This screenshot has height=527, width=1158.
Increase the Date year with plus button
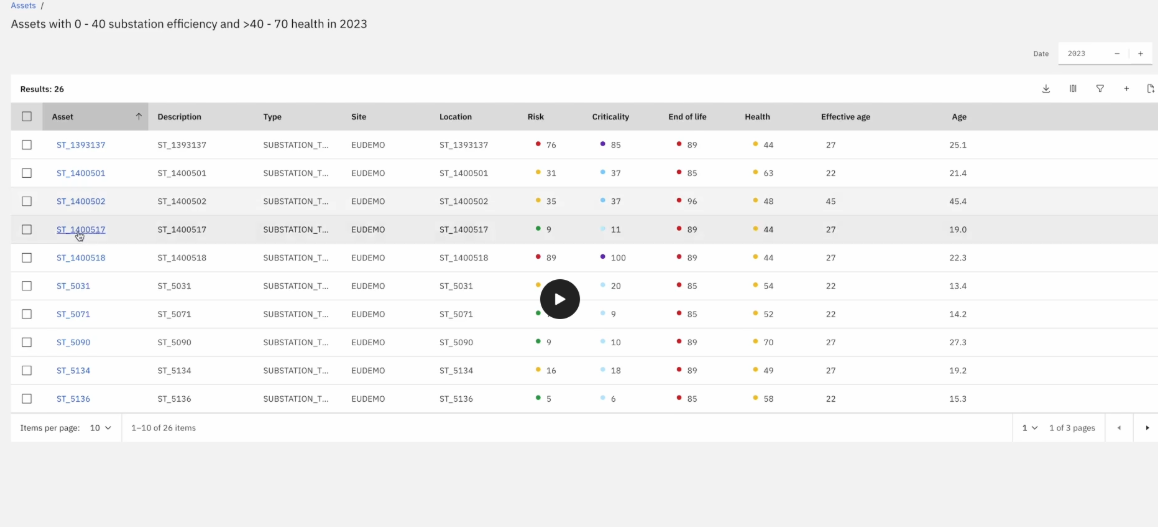coord(1140,54)
